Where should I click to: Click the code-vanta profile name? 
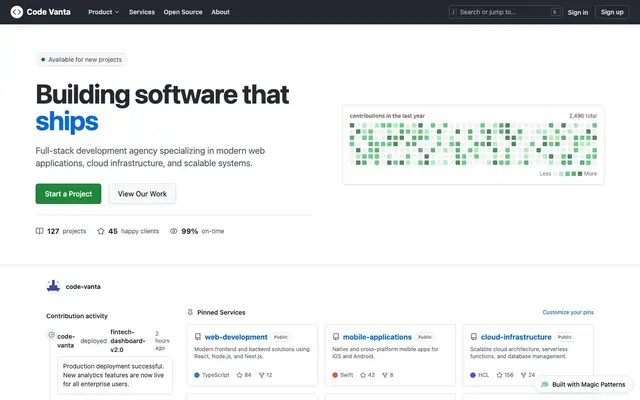(83, 287)
